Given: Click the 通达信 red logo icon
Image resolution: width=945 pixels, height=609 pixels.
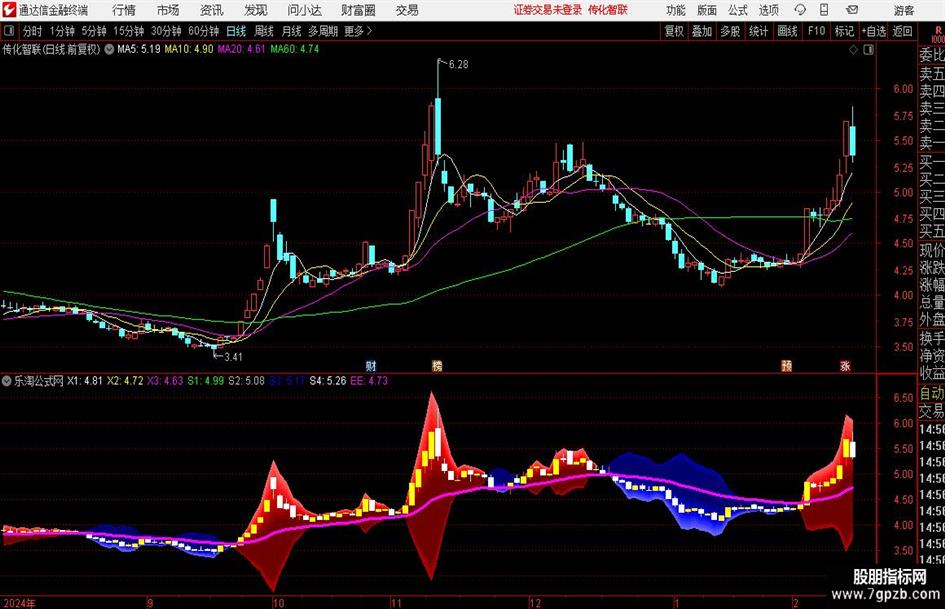Looking at the screenshot, I should [9, 10].
